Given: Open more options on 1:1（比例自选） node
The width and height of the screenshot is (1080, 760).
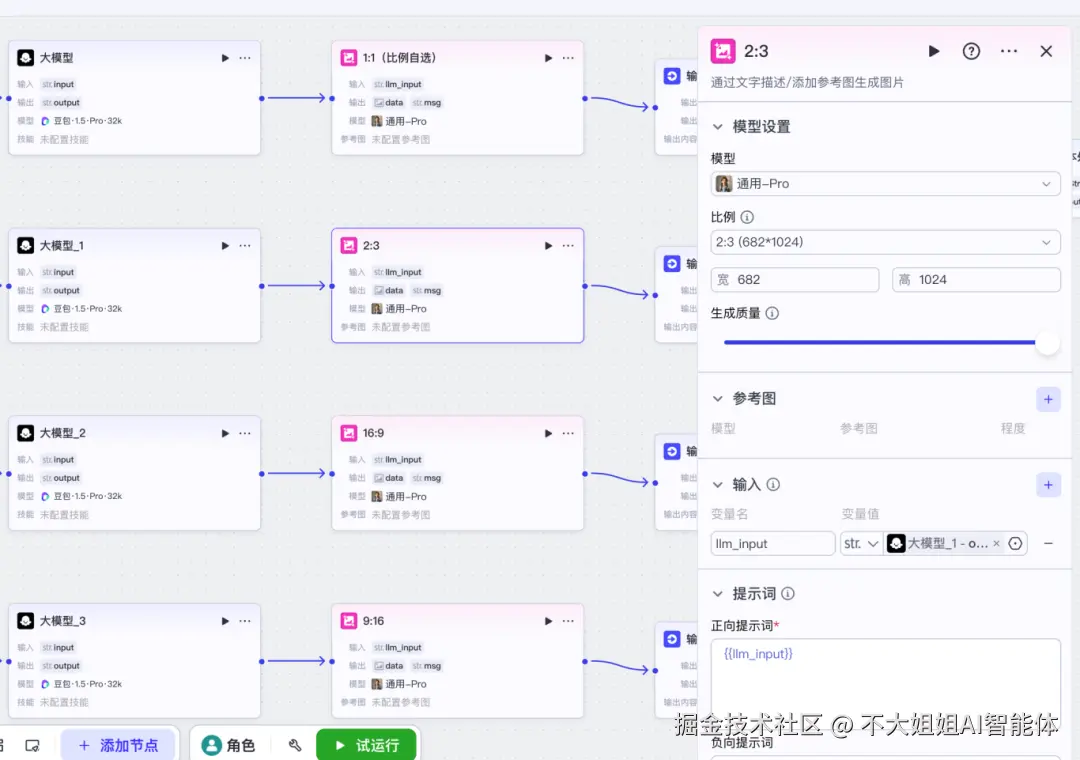Looking at the screenshot, I should 568,58.
